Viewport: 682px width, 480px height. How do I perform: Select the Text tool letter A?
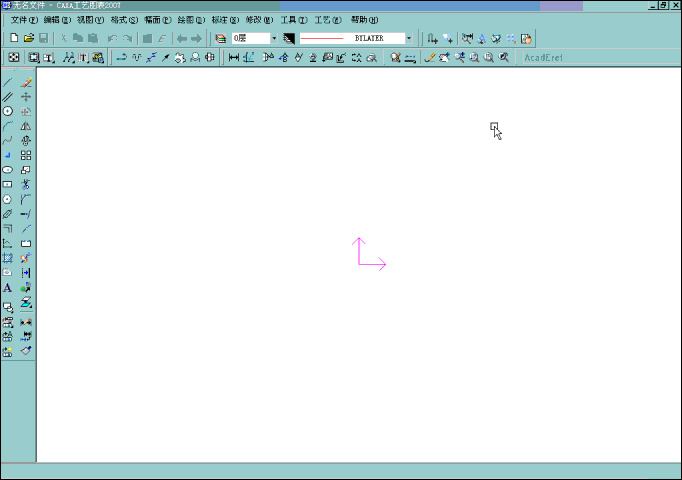tap(8, 287)
